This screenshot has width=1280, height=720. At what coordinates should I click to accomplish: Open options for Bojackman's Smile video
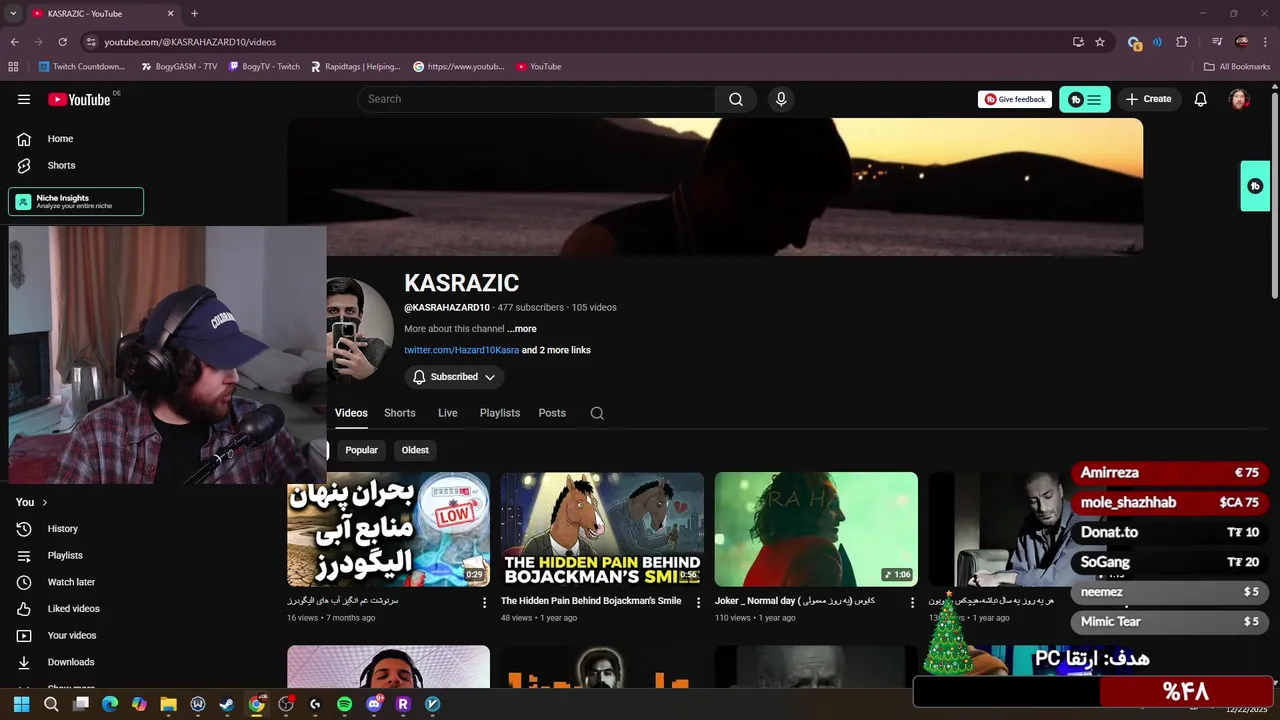click(x=698, y=603)
